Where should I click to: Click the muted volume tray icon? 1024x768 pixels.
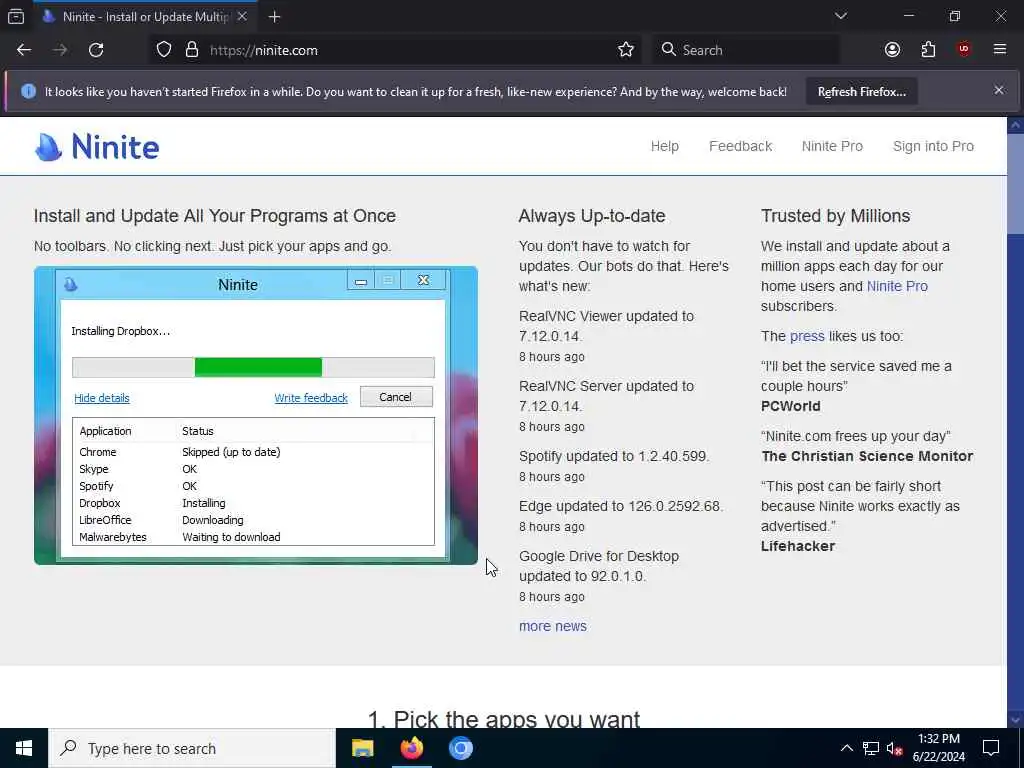tap(895, 748)
